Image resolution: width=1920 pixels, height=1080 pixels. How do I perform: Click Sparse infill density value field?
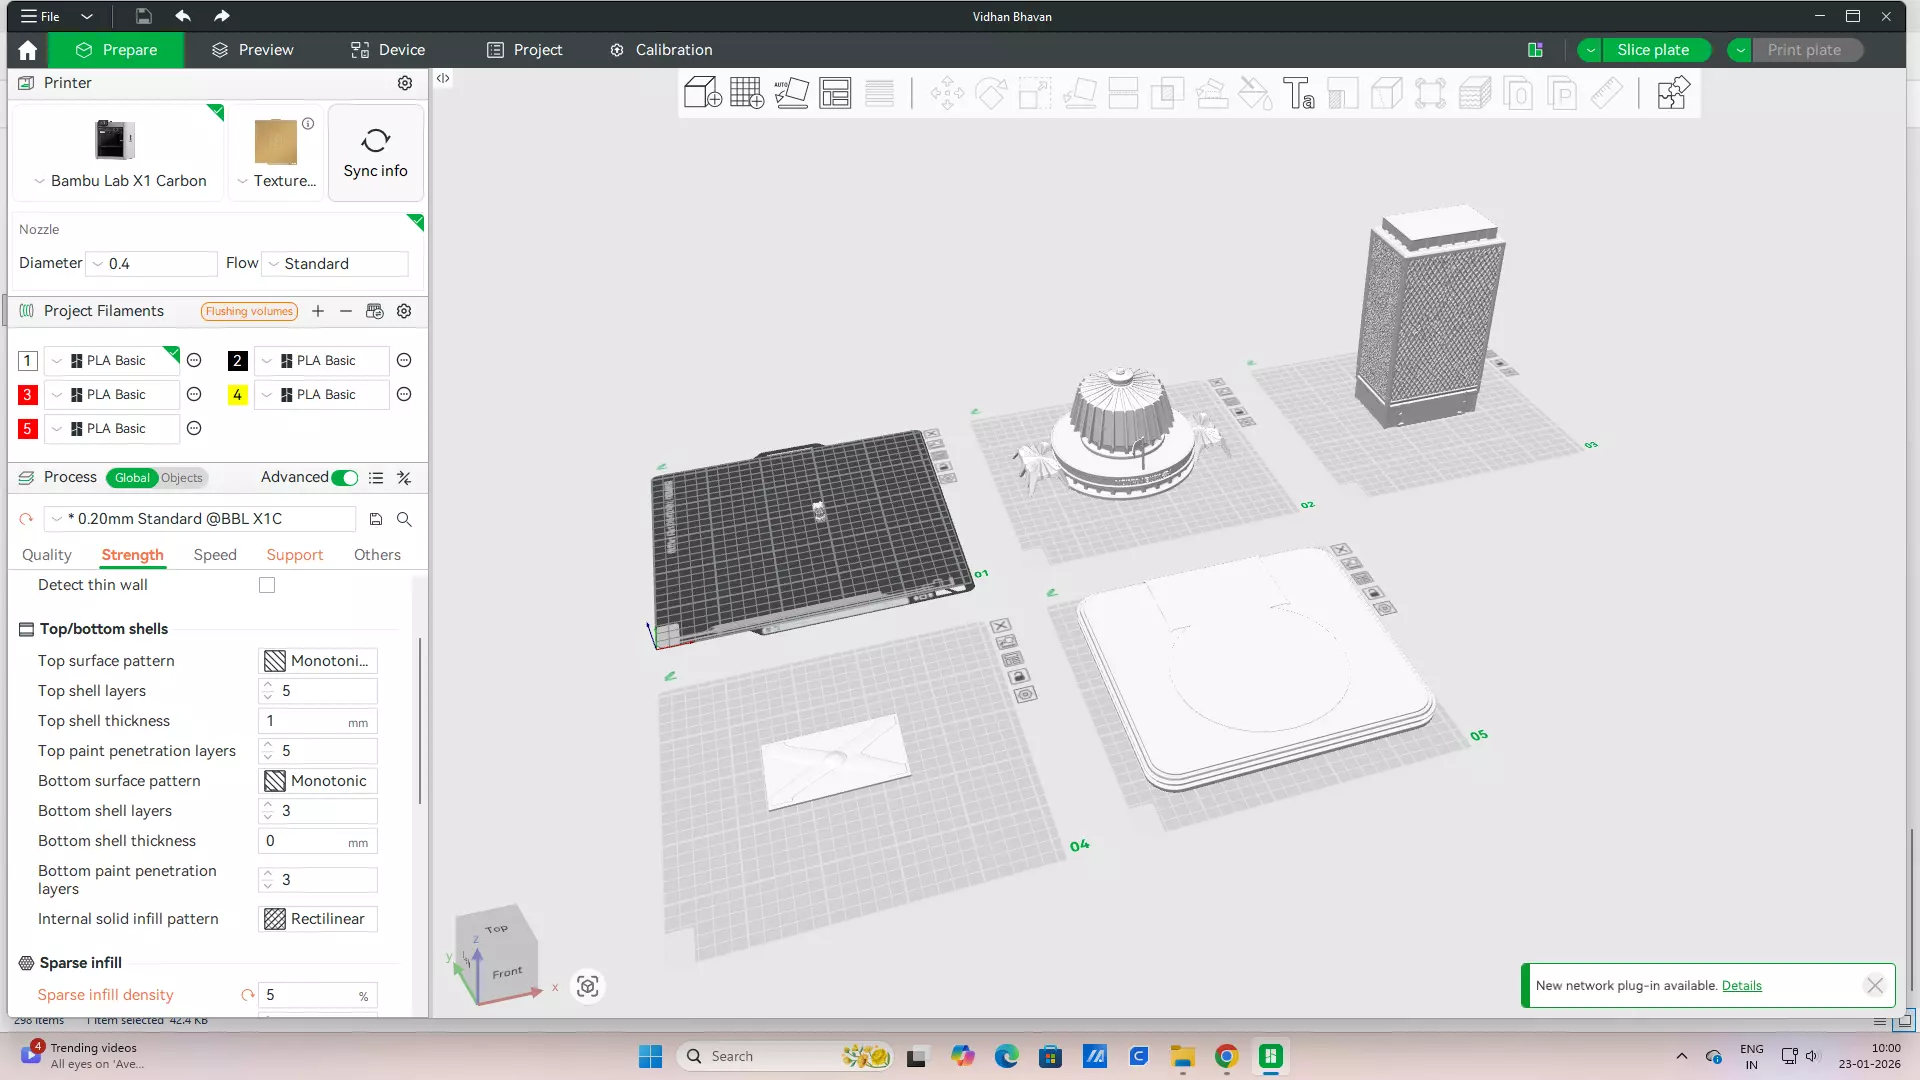(x=318, y=995)
